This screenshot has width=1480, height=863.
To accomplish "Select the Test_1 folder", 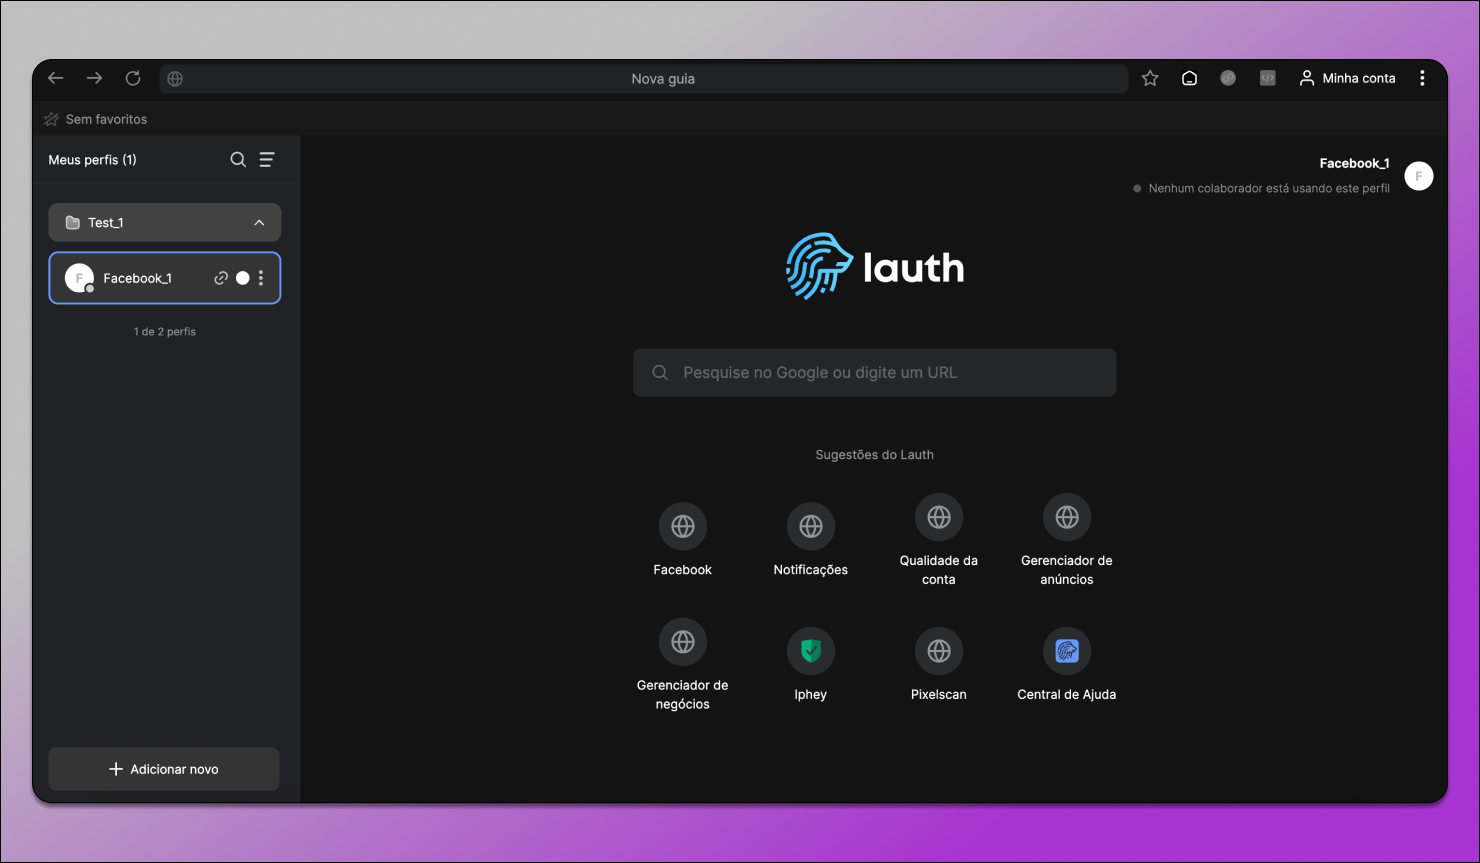I will (165, 222).
